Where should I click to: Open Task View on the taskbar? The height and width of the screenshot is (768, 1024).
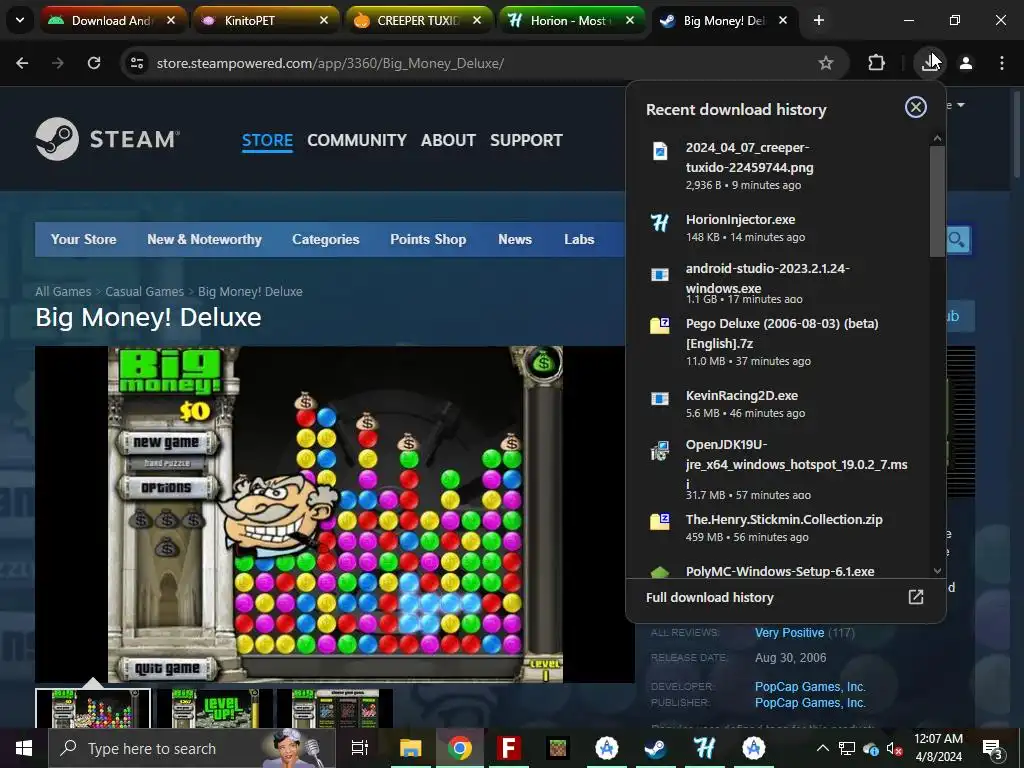359,748
